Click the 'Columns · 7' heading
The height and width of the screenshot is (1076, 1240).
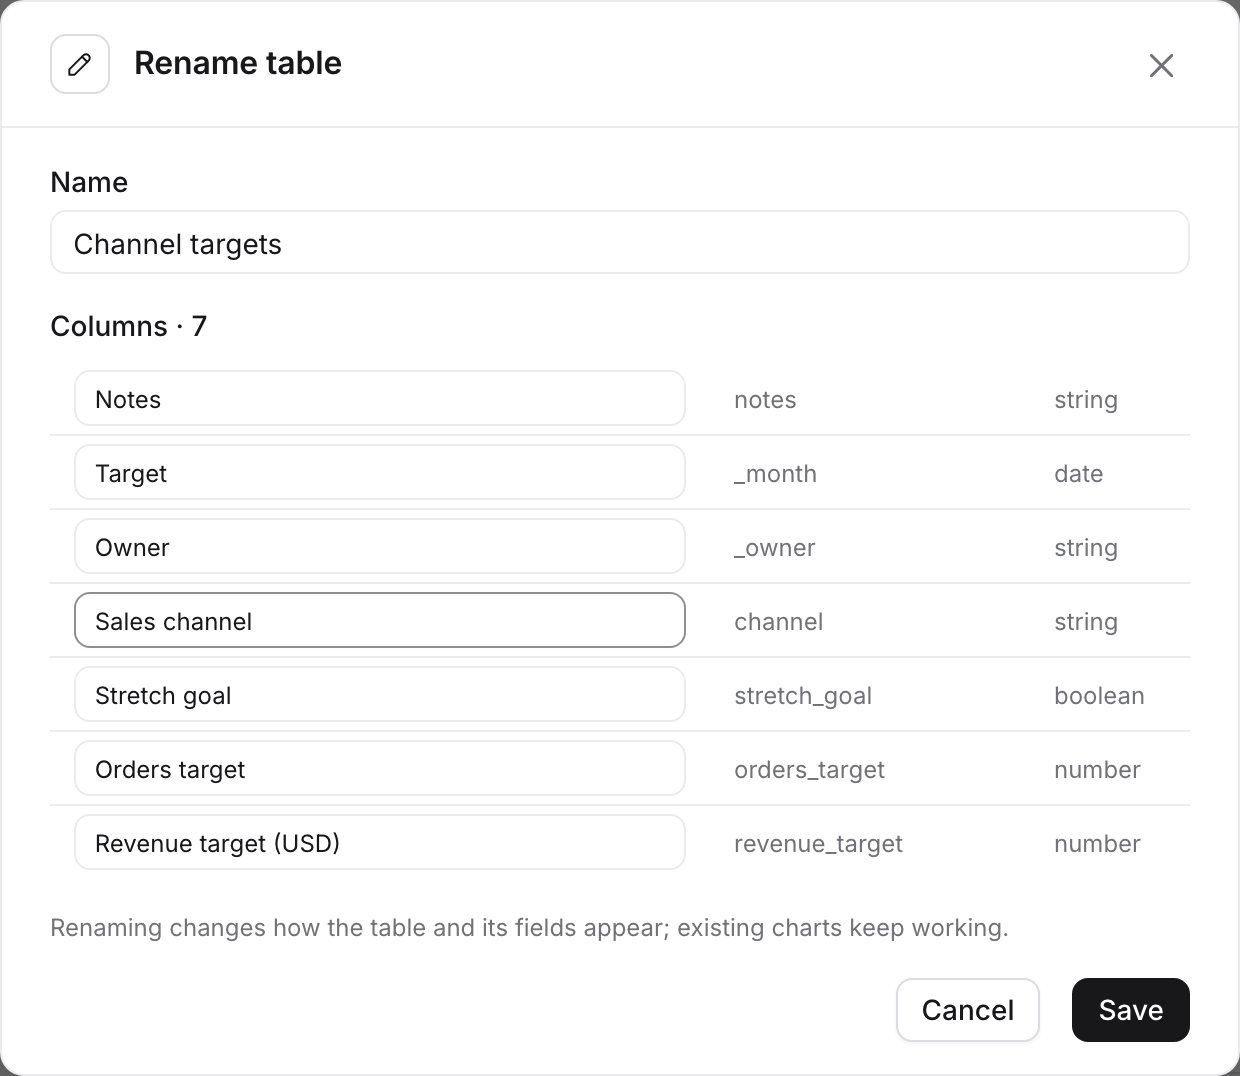pos(129,326)
